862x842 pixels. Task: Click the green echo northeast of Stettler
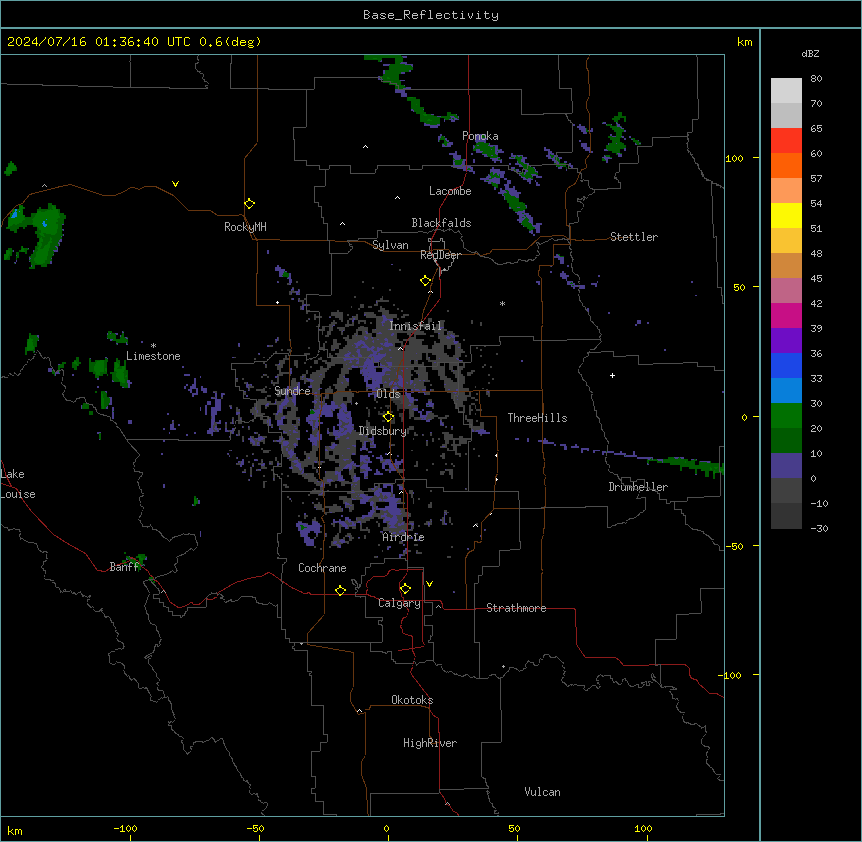617,135
